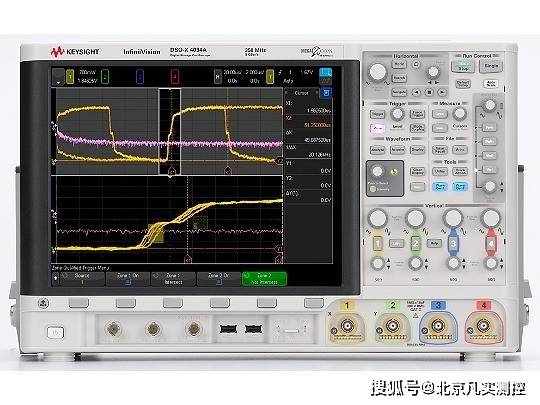Image resolution: width=540 pixels, height=405 pixels.
Task: Tap the blue icon in the screen's top-right corner
Action: tap(325, 73)
